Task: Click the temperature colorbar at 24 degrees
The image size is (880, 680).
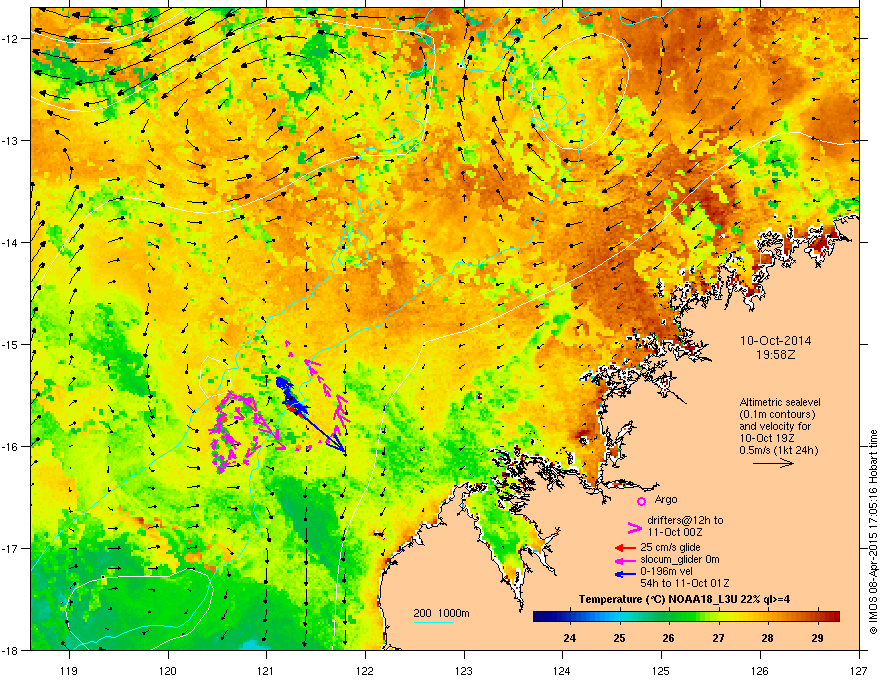Action: [x=570, y=617]
